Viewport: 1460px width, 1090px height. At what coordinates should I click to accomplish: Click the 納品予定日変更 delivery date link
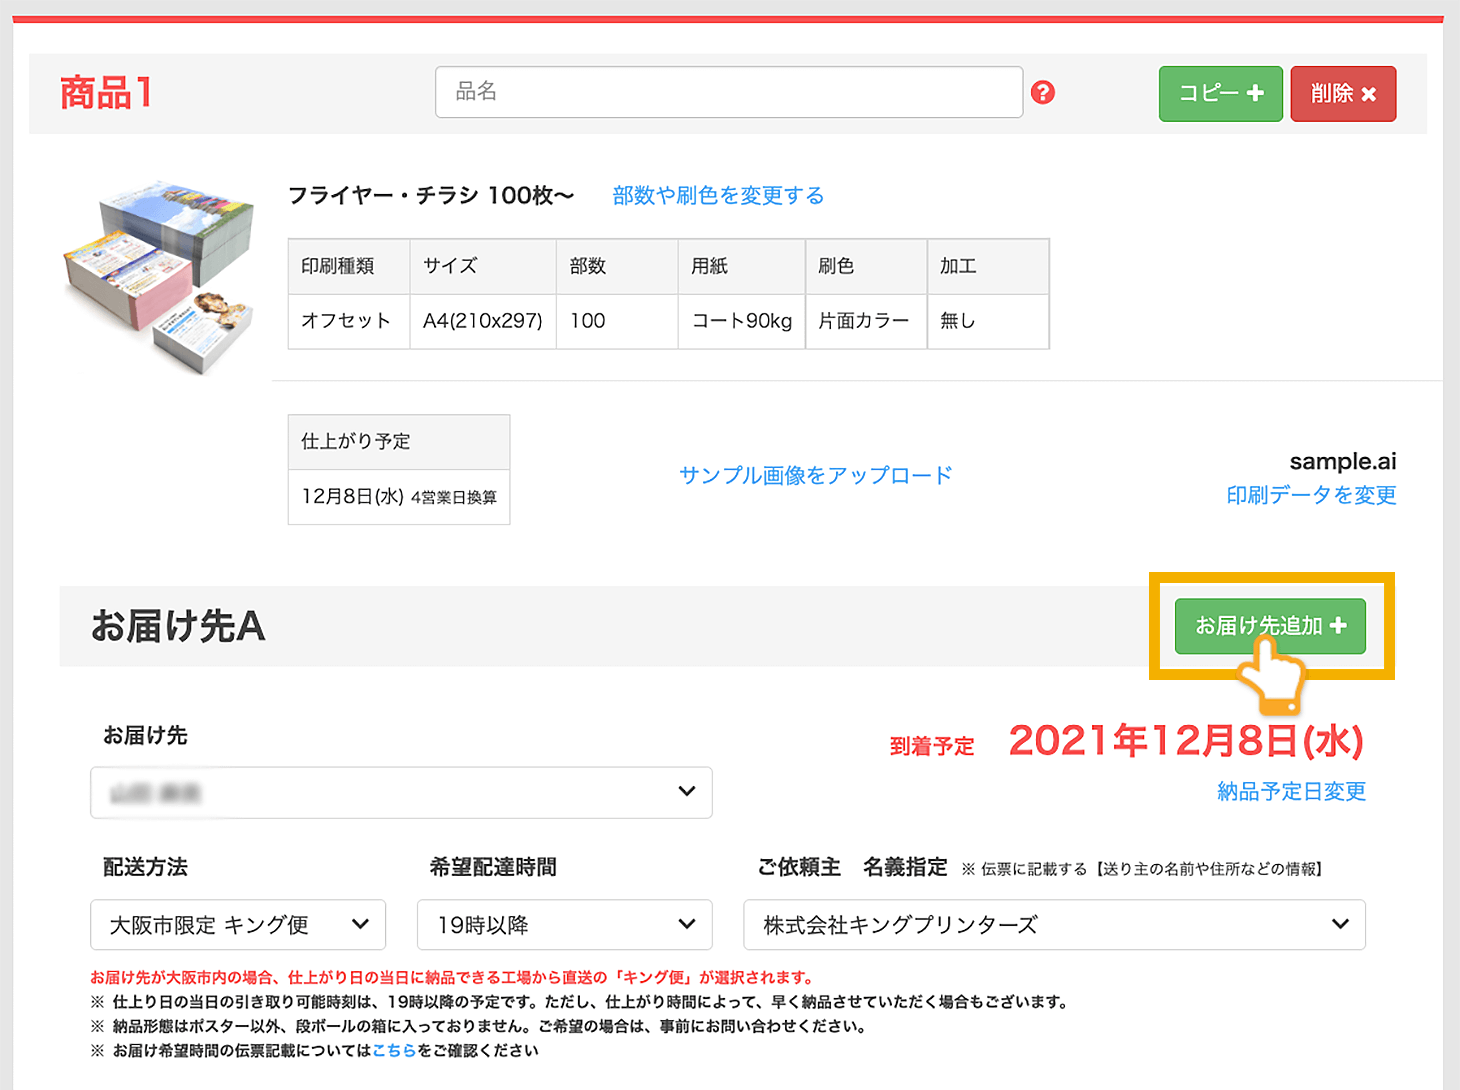[1291, 791]
